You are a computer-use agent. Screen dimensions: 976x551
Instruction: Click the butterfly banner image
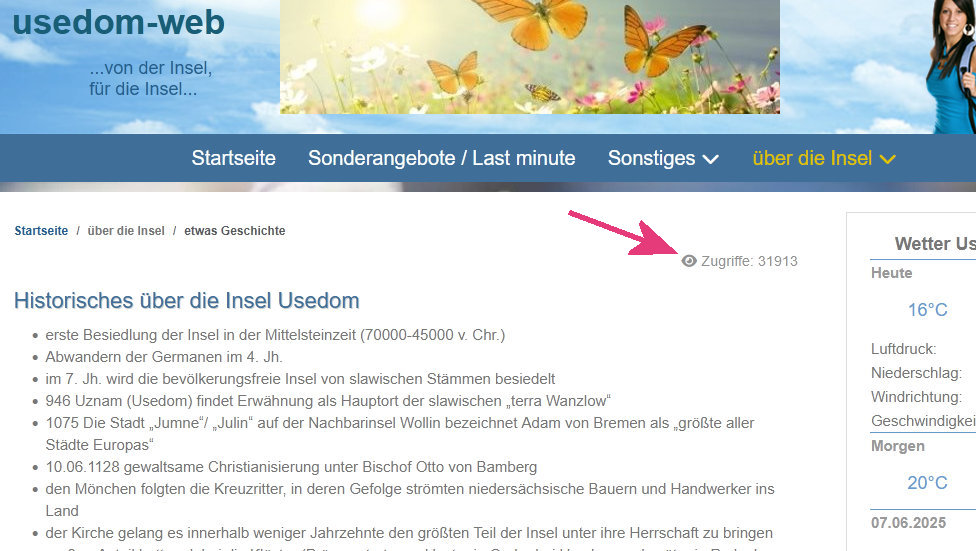(530, 57)
